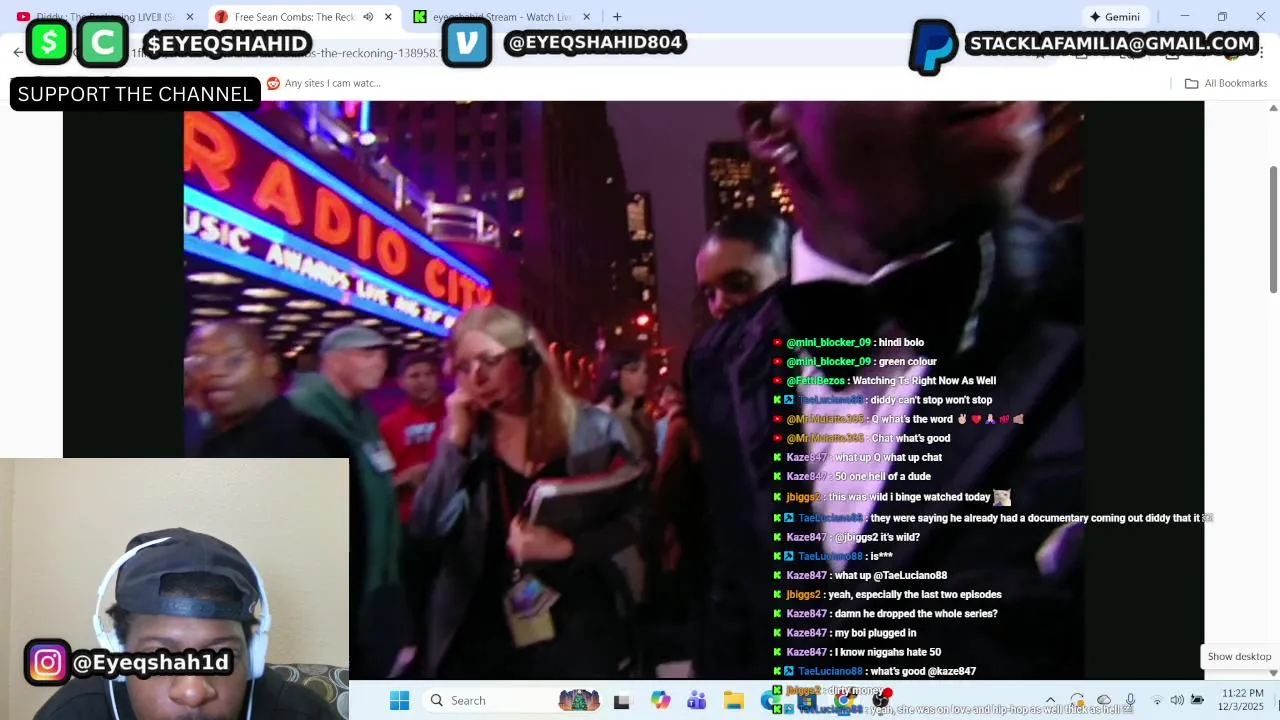Screen dimensions: 1280x720
Task: Click the video player showing Radio City
Action: tap(634, 390)
